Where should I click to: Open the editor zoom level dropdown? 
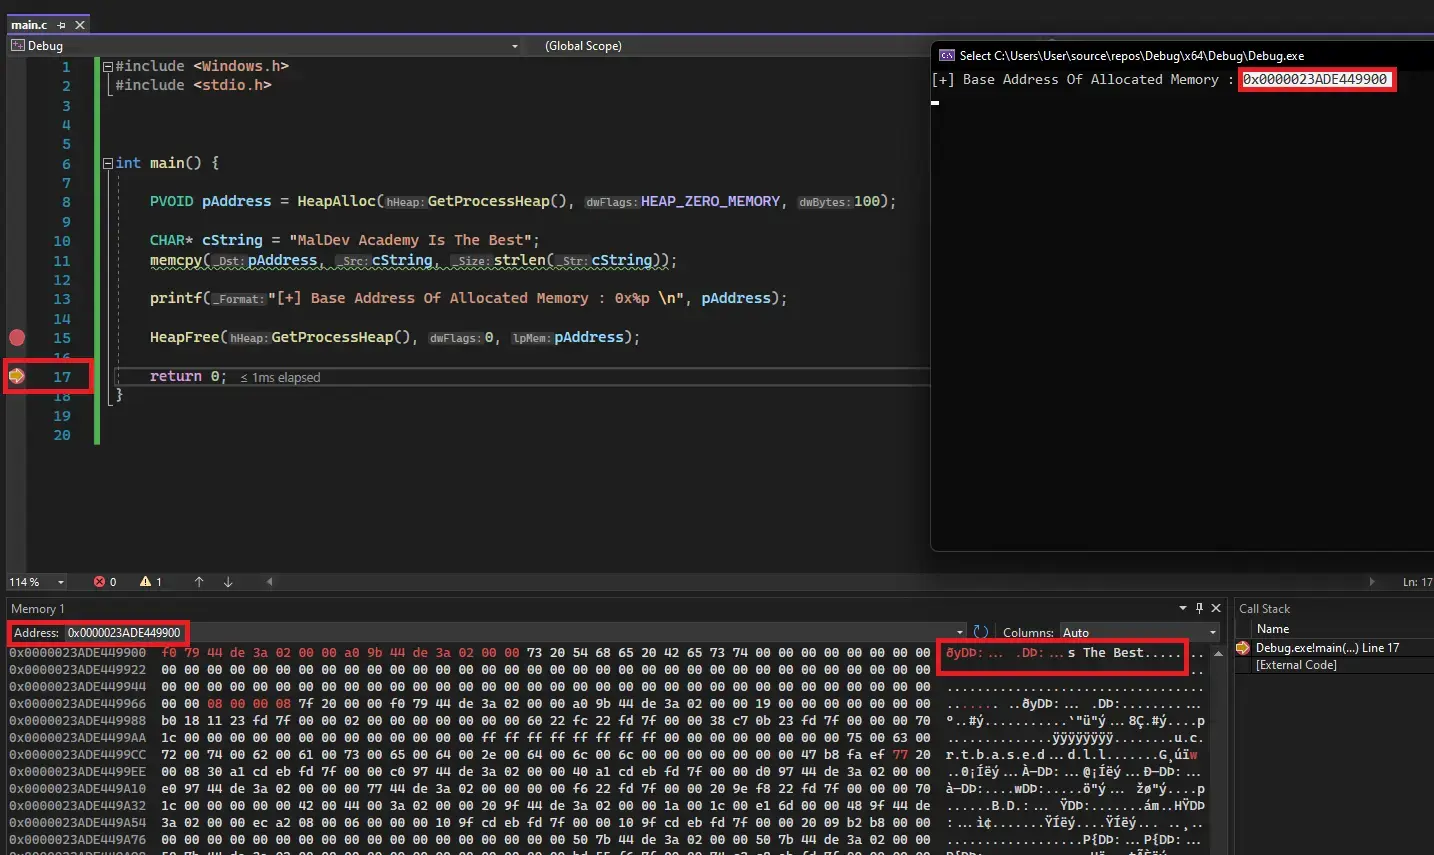(61, 582)
